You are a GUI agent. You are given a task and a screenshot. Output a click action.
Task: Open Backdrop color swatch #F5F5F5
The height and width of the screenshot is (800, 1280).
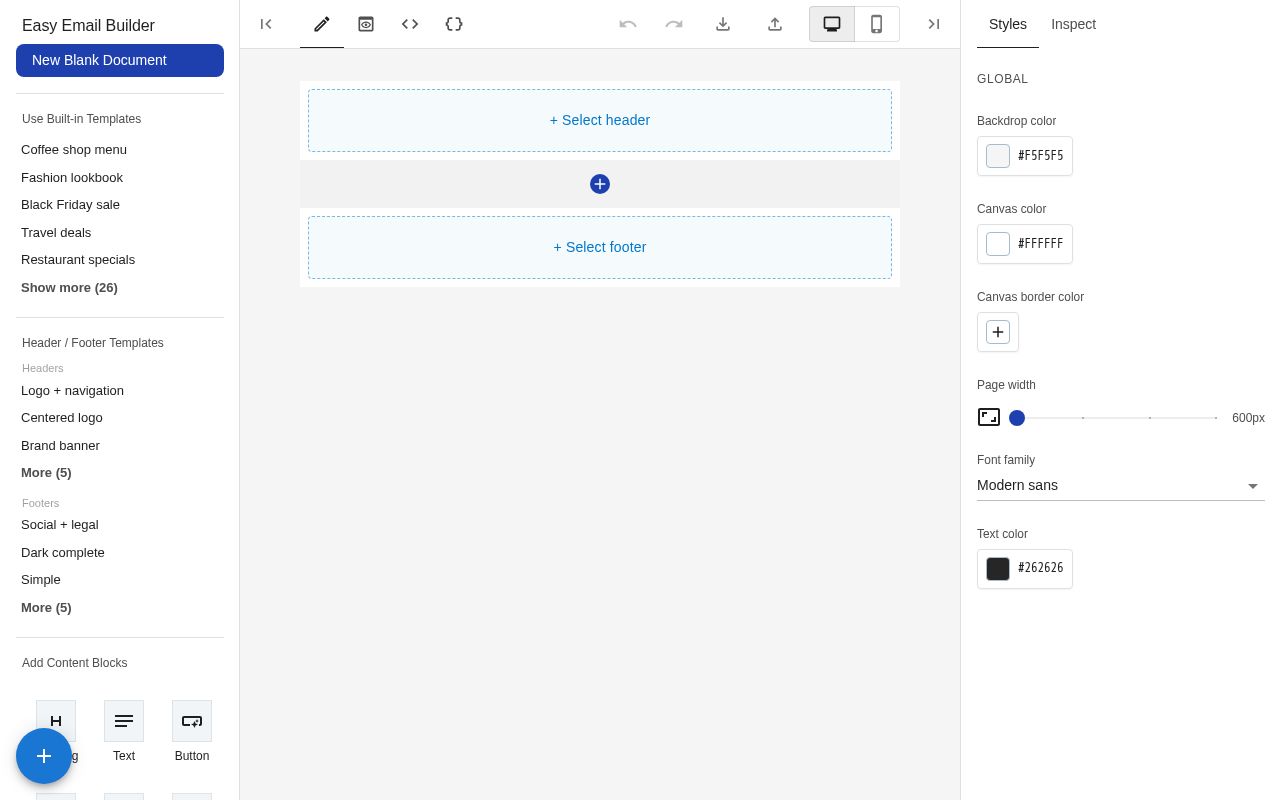(x=1025, y=156)
